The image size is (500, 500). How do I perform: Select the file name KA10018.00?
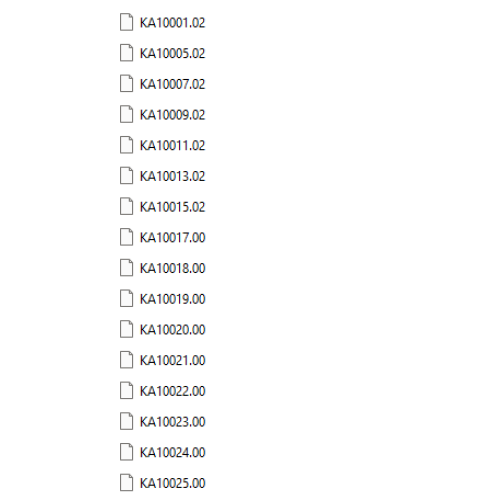coord(172,268)
